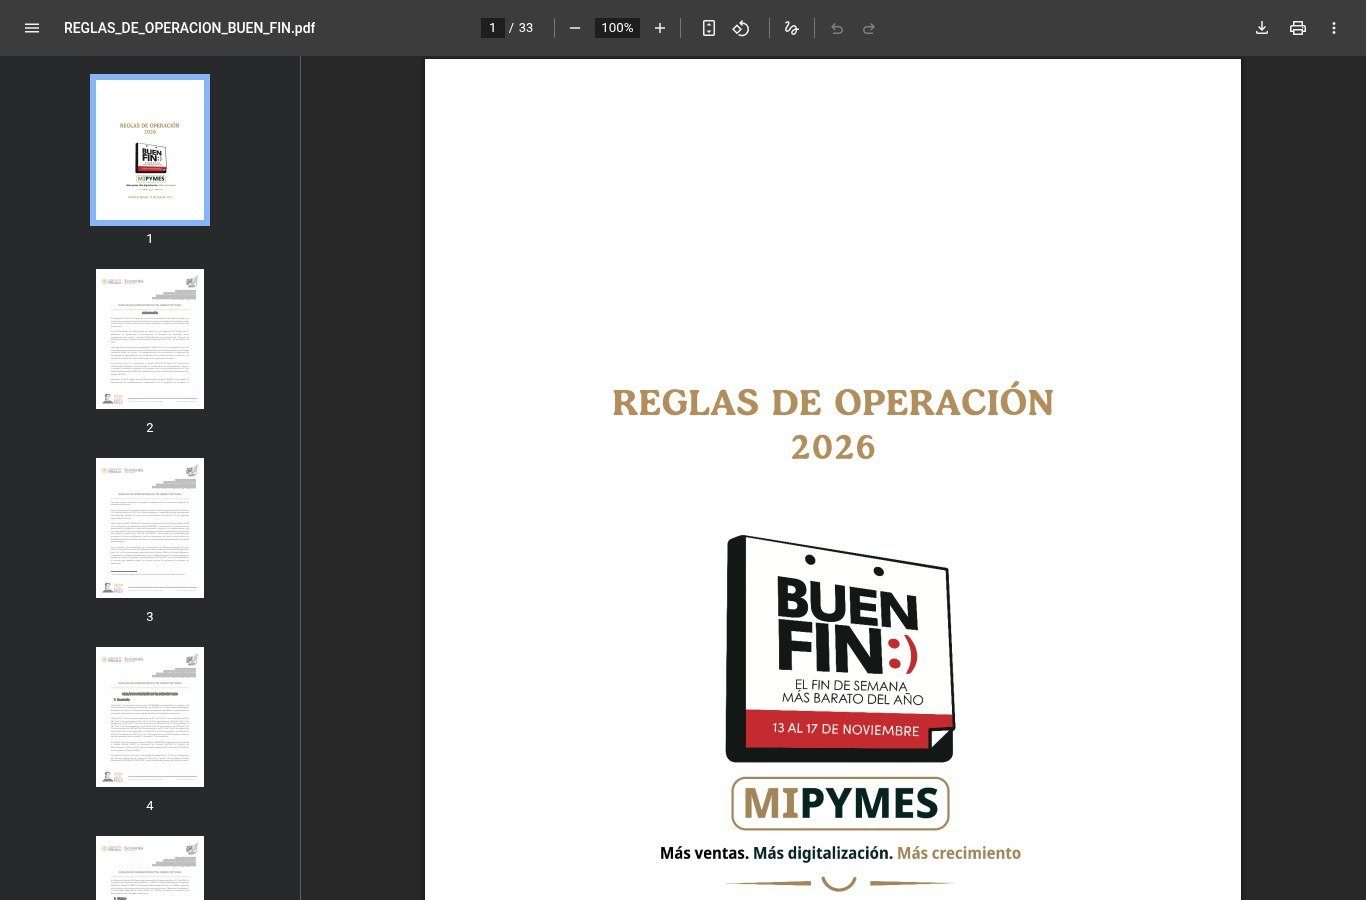Viewport: 1366px width, 900px height.
Task: Download the PDF file
Action: pos(1262,28)
